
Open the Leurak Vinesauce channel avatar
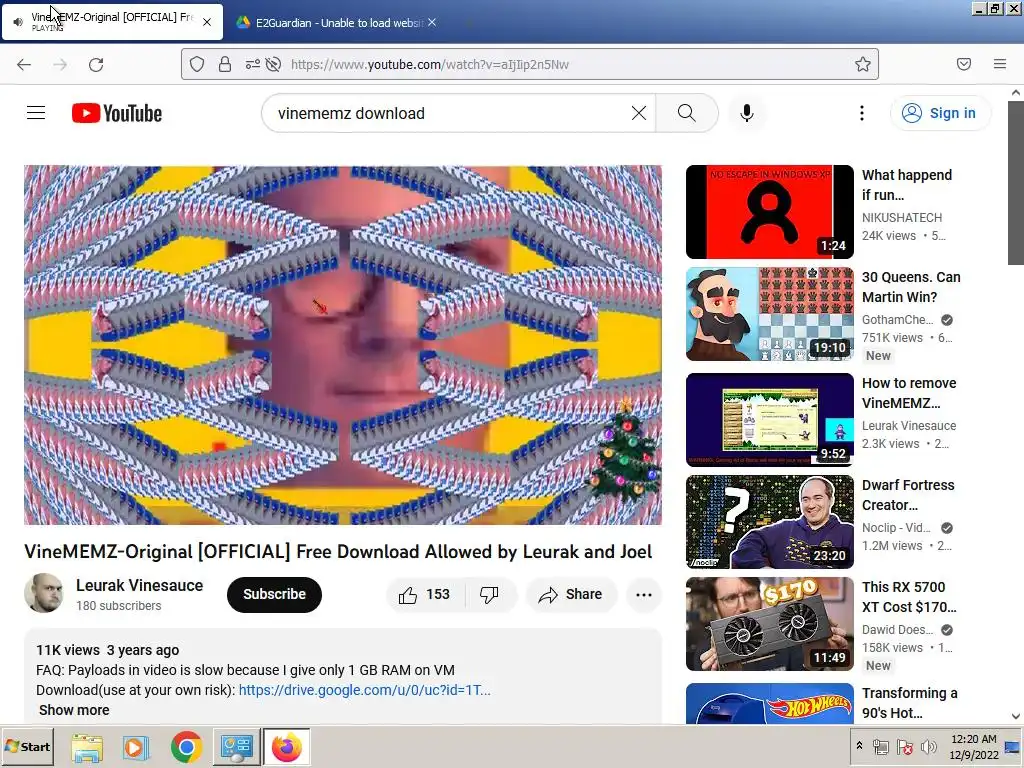point(44,593)
